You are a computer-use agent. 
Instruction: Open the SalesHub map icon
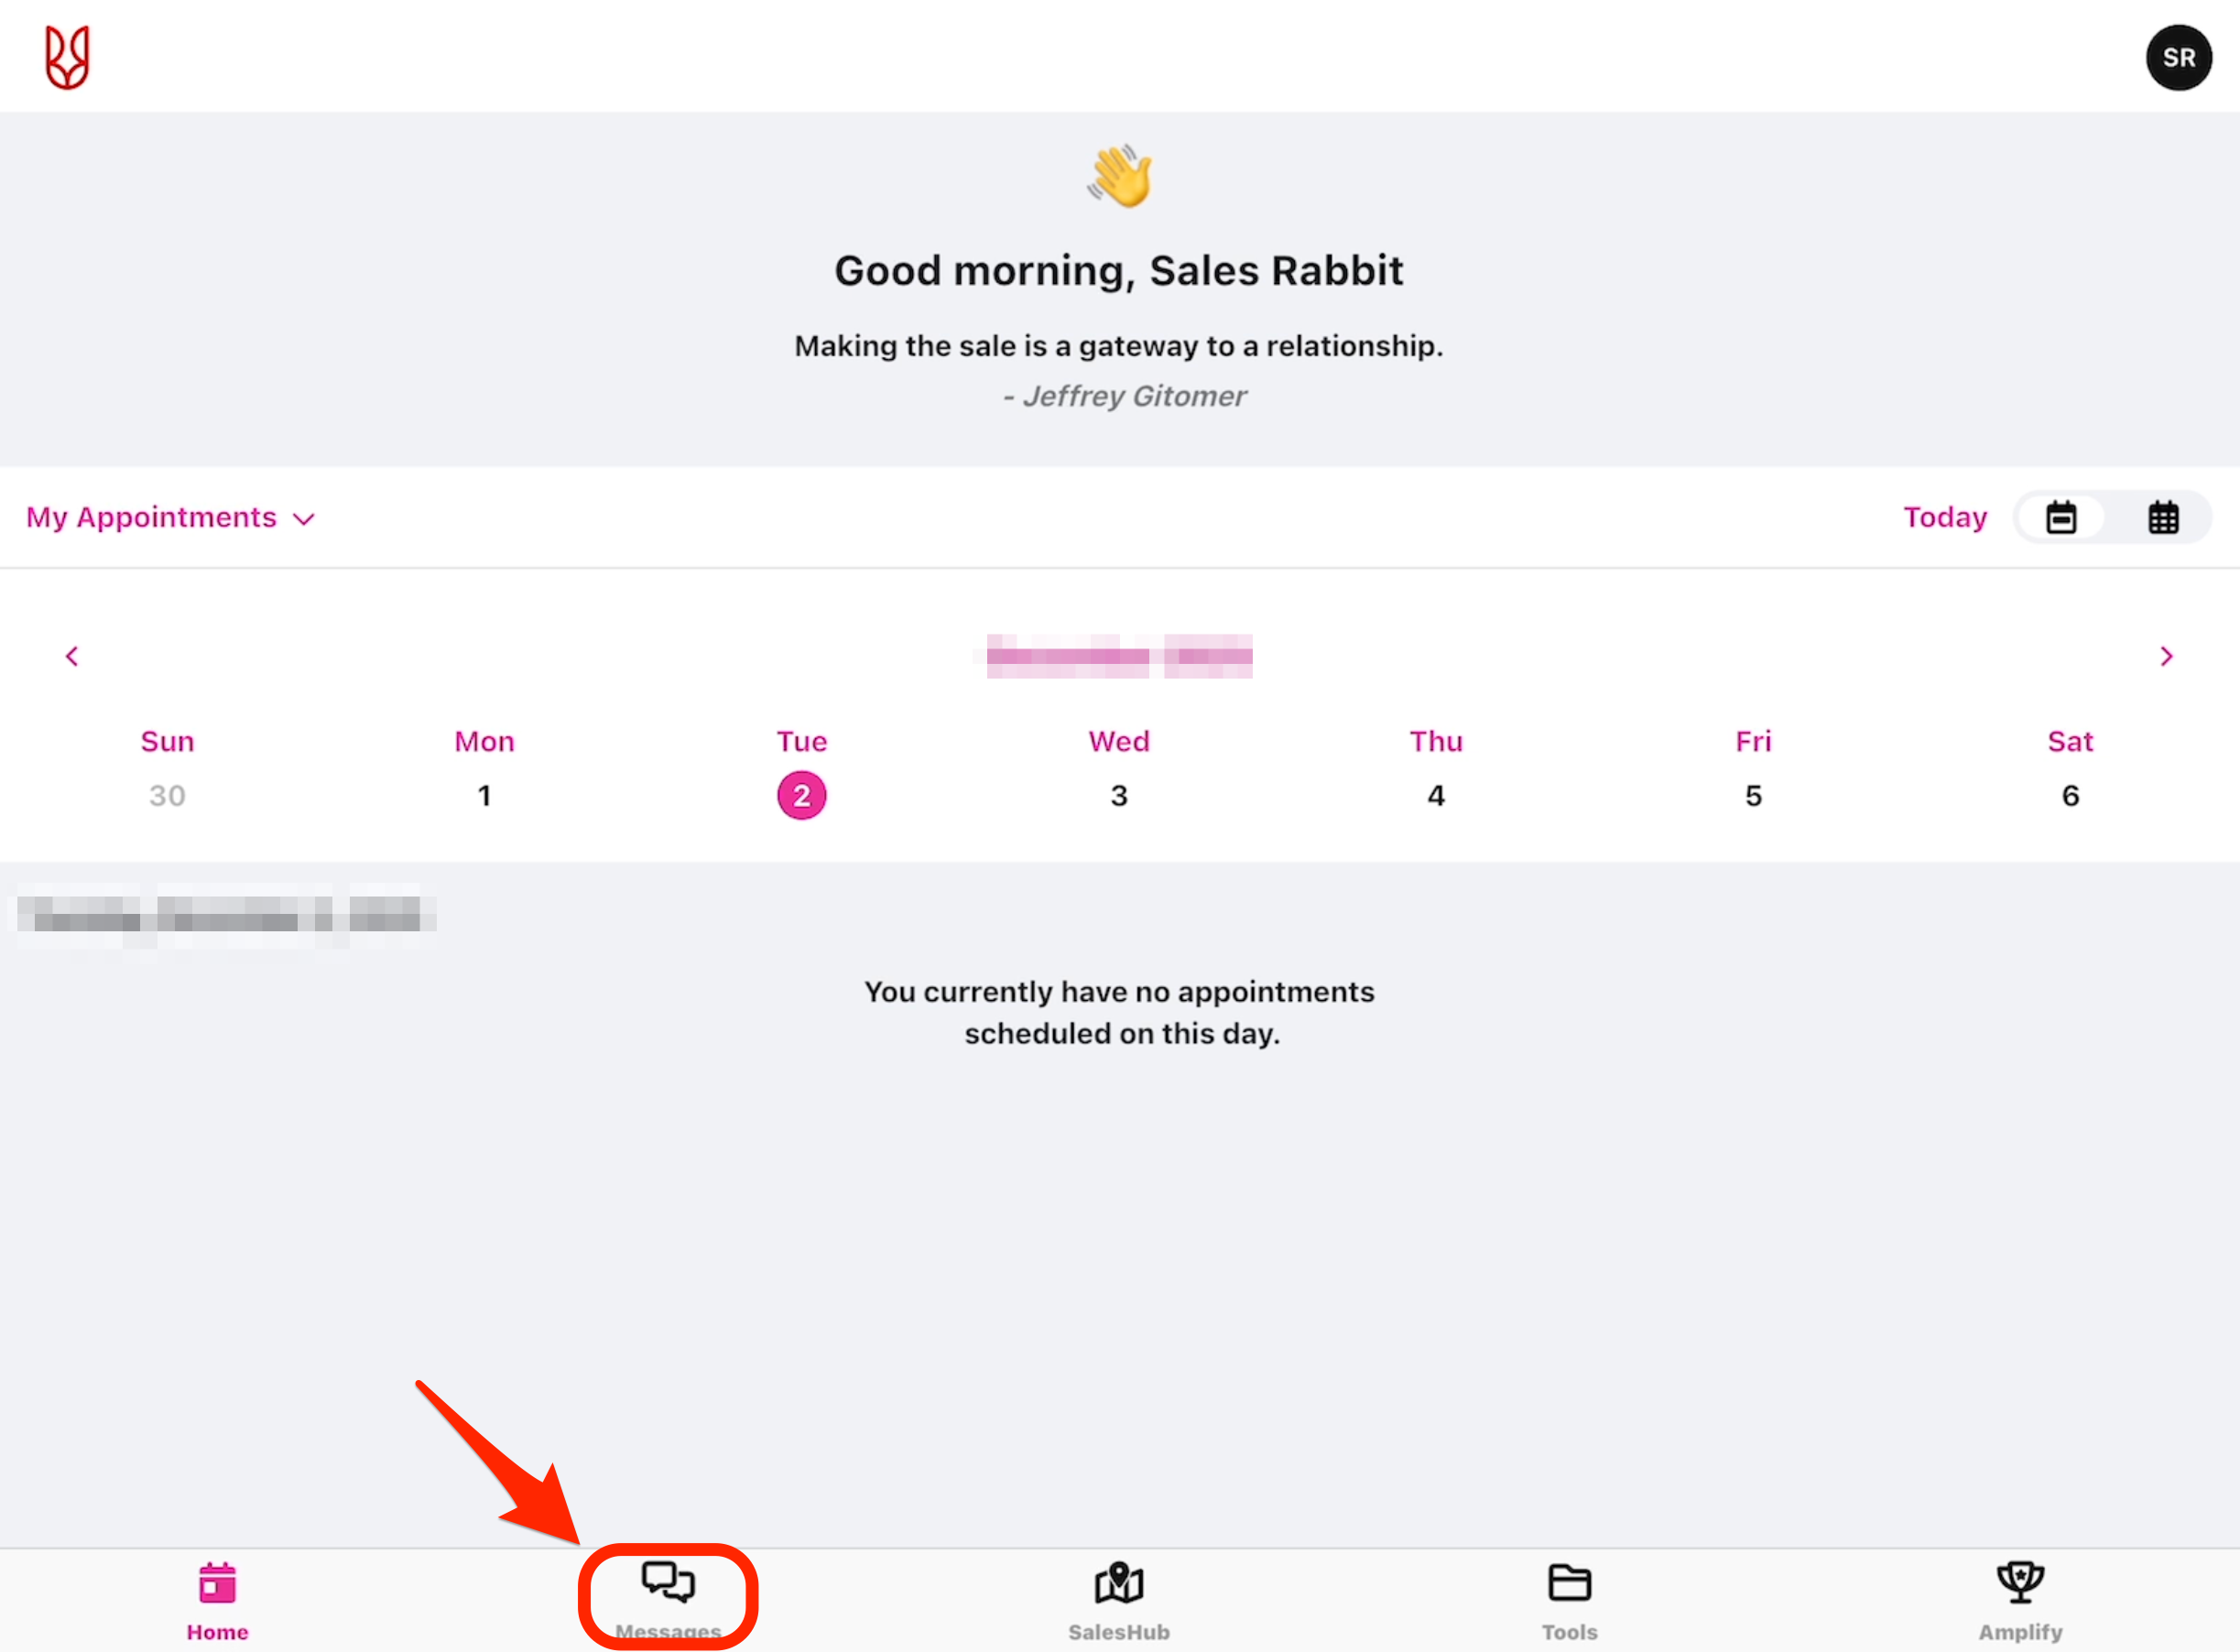click(1119, 1584)
